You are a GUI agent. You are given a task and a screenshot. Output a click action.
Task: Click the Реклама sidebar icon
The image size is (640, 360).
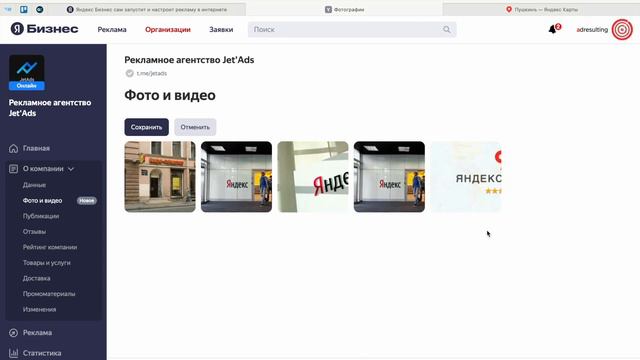[13, 333]
